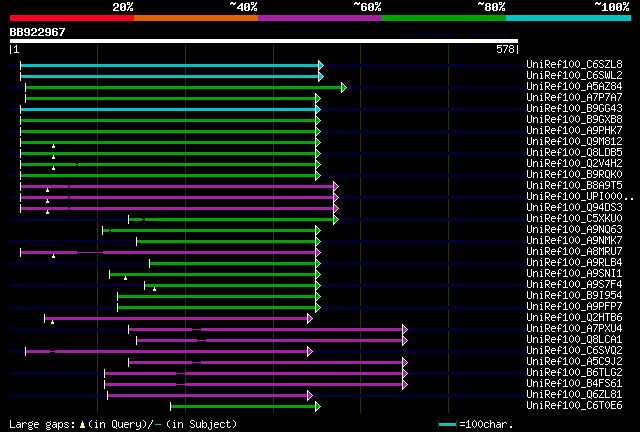Click the yellow gap marker under the A9SNI1 bar
The image size is (640, 432).
125,278
